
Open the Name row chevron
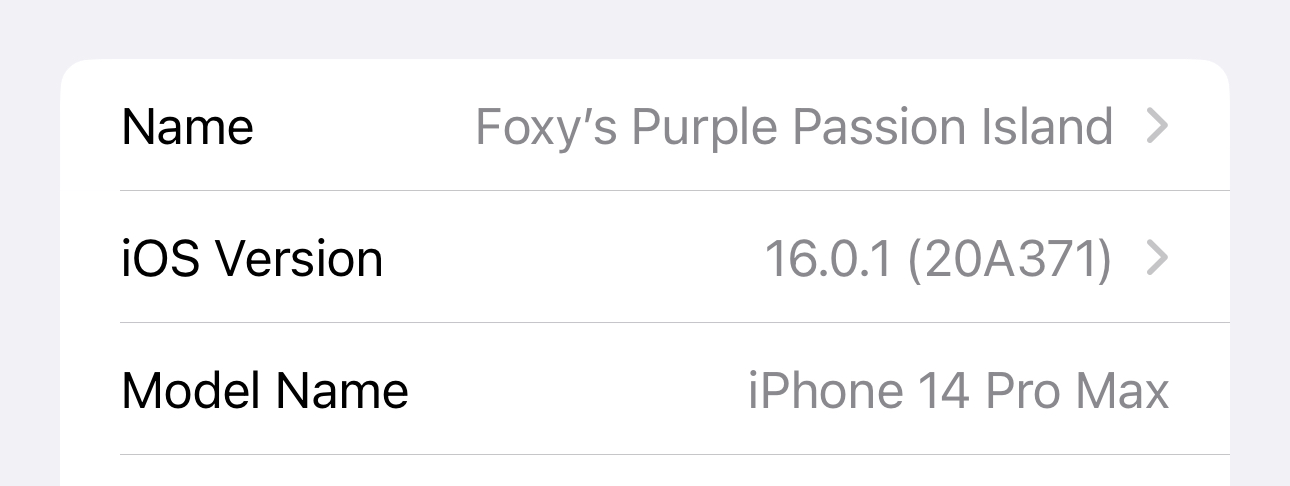(x=1157, y=127)
